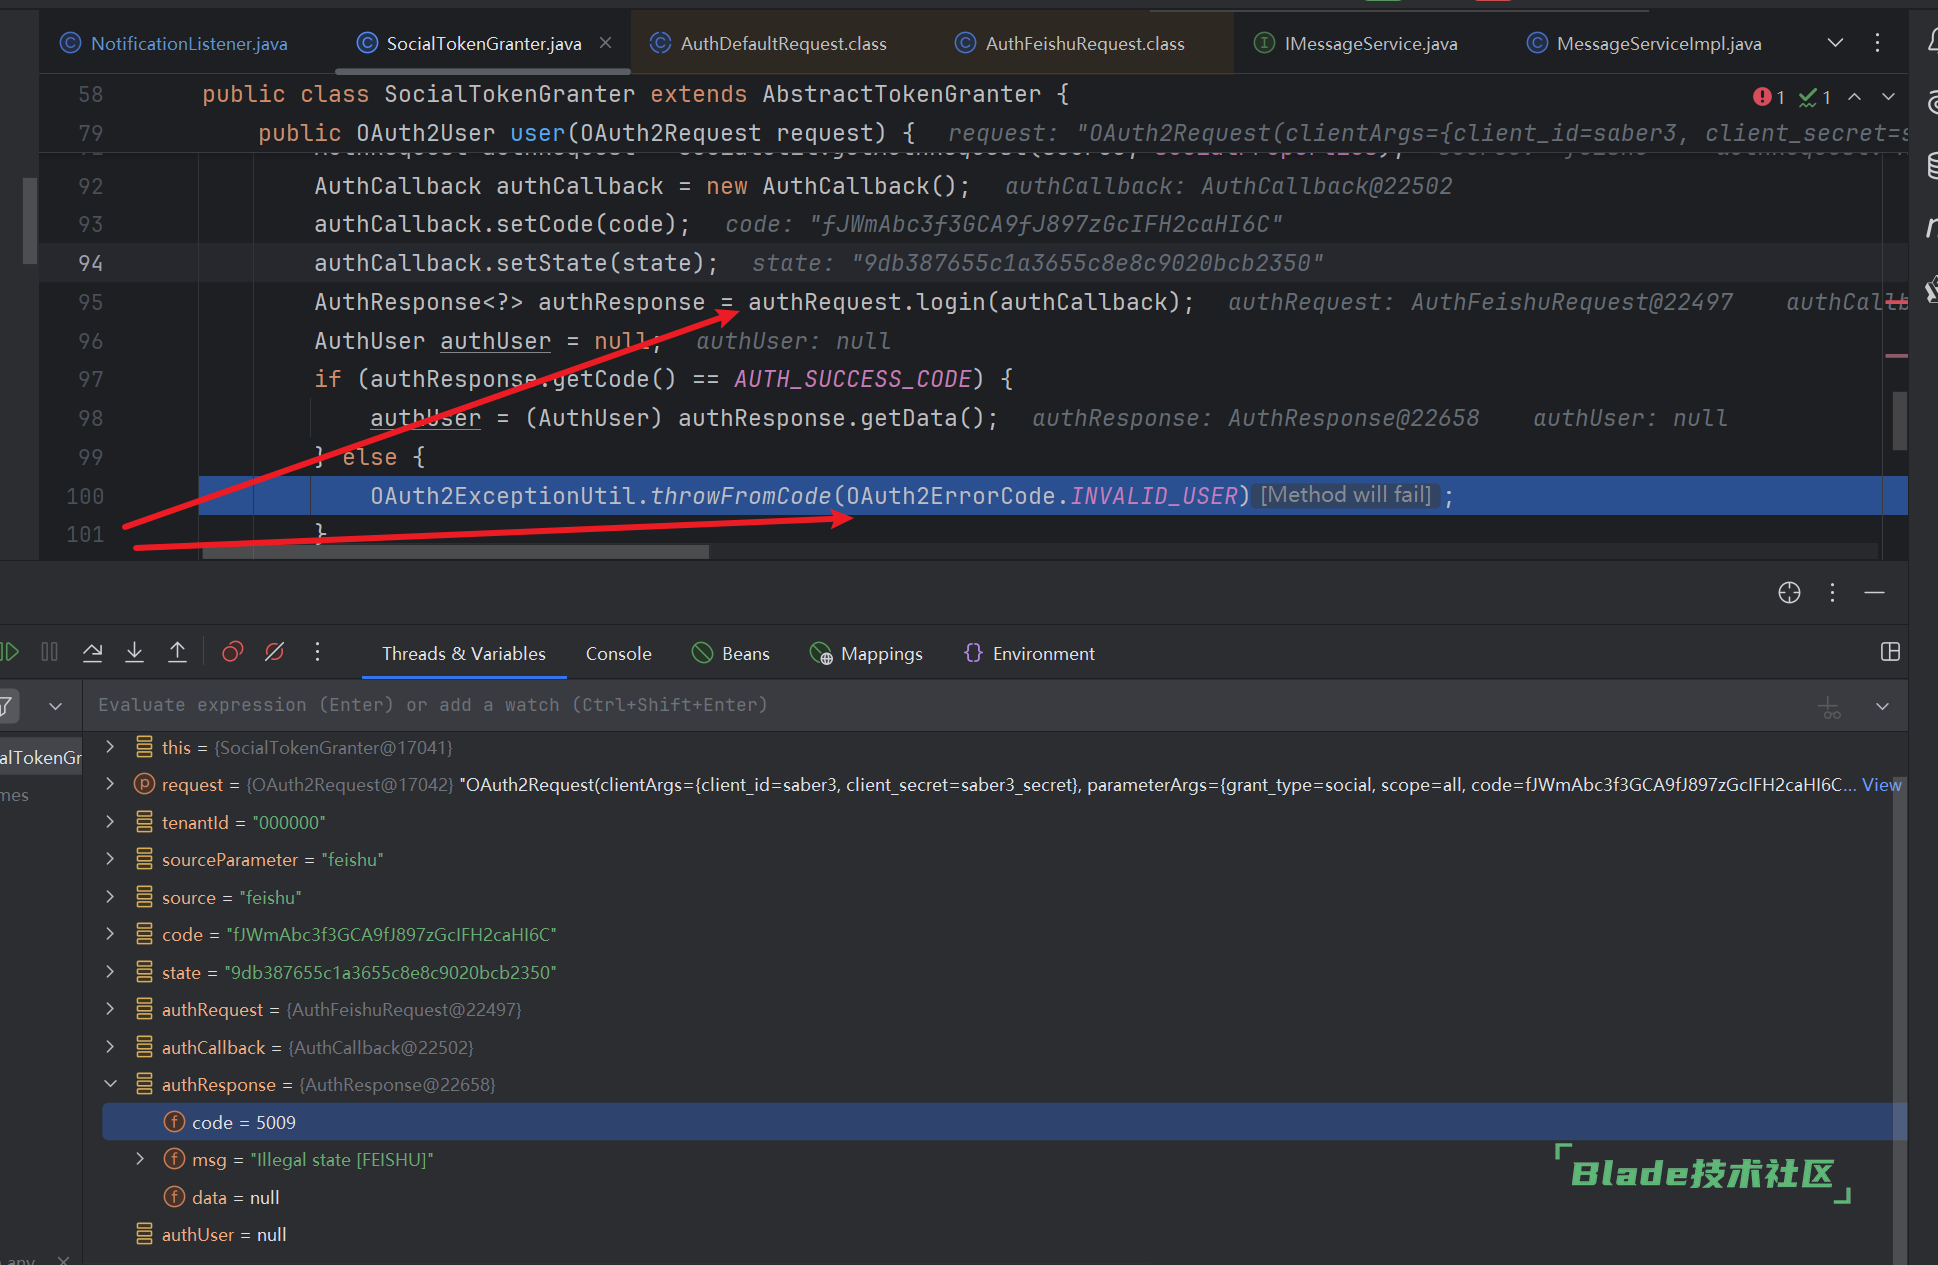1938x1265 pixels.
Task: Expand the authCallback variable node
Action: (x=110, y=1047)
